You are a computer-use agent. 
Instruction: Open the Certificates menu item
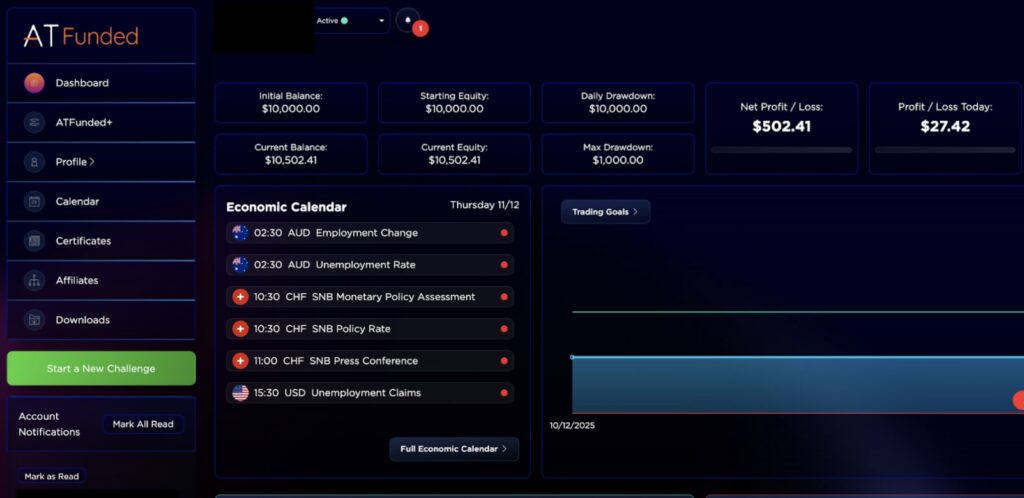[x=101, y=241]
